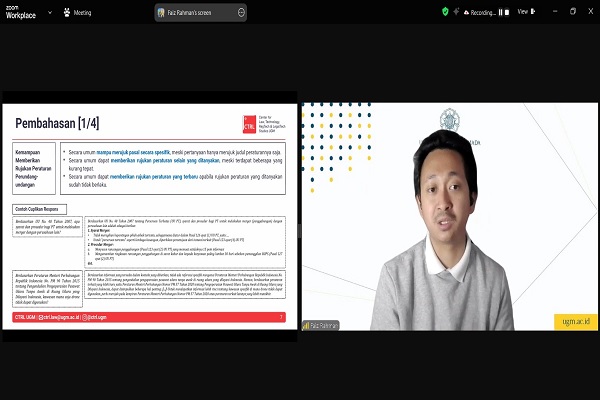
Task: Pause the recording
Action: 500,13
